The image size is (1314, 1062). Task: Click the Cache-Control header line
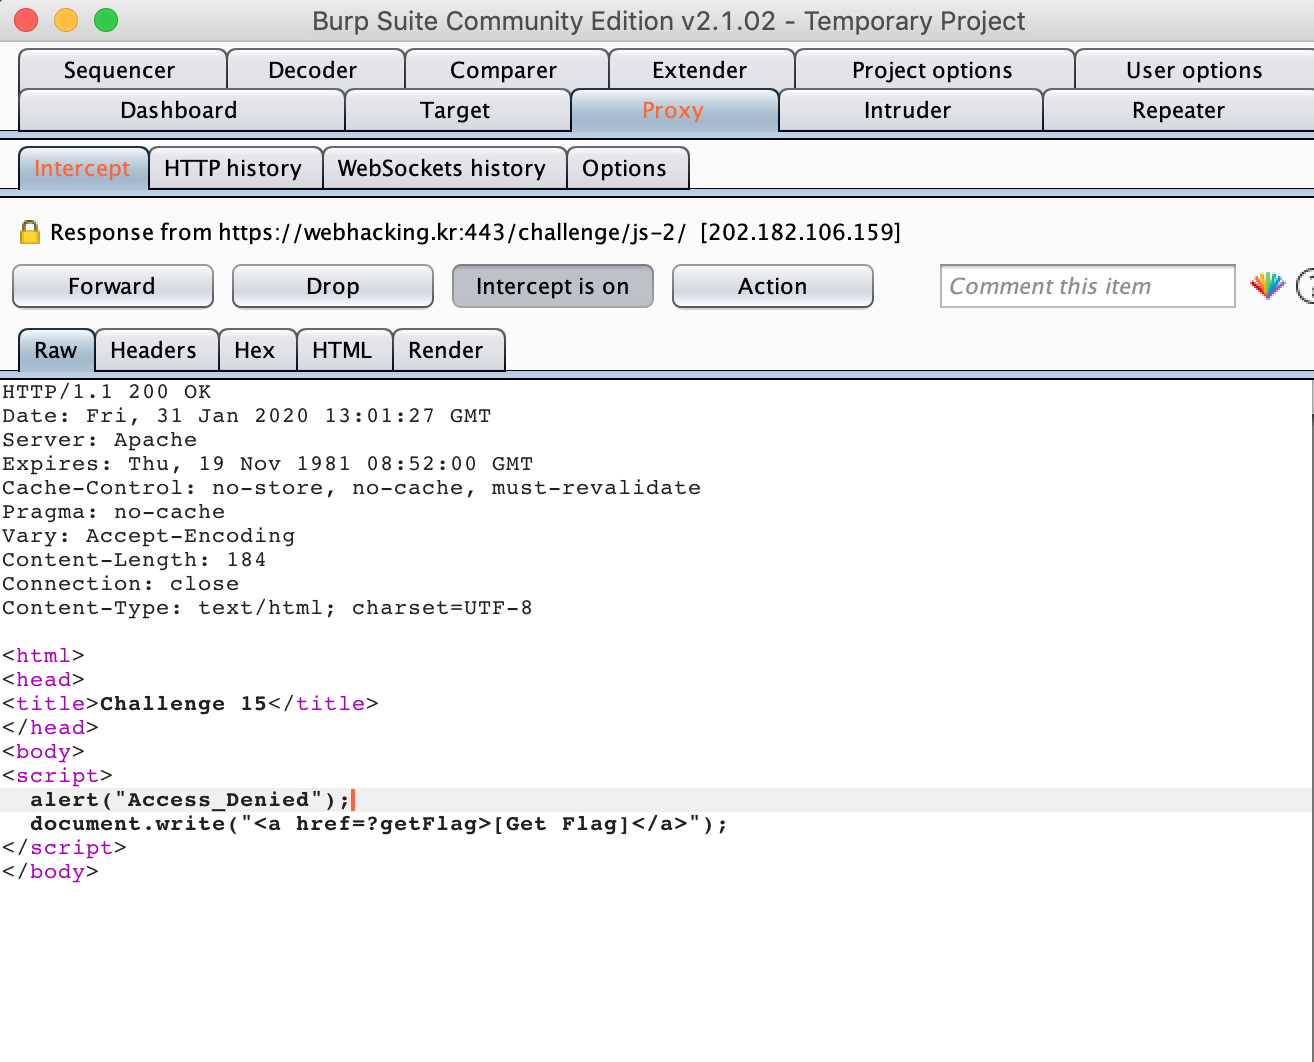click(352, 488)
